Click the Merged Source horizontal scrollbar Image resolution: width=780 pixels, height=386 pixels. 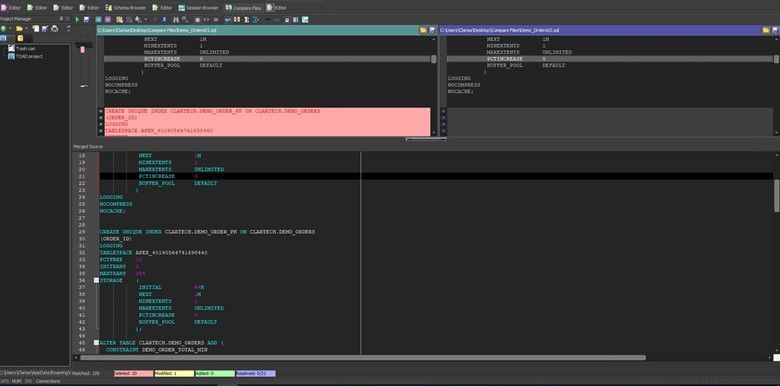coord(363,358)
